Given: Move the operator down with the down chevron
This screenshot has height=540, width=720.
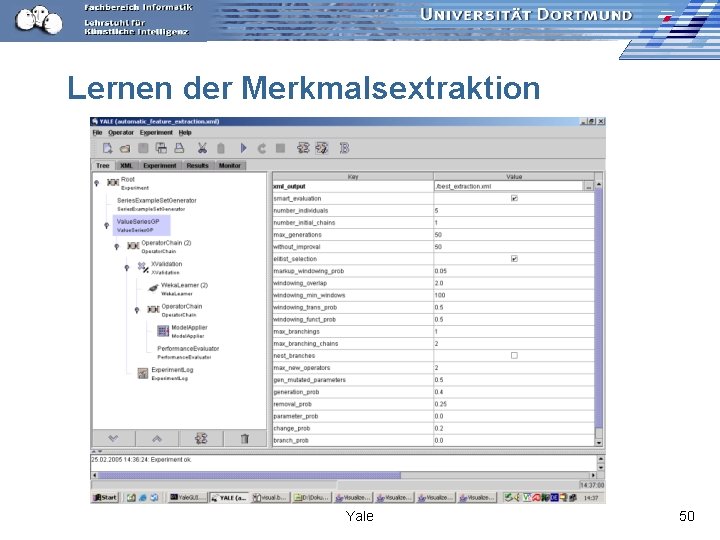Looking at the screenshot, I should tap(113, 439).
